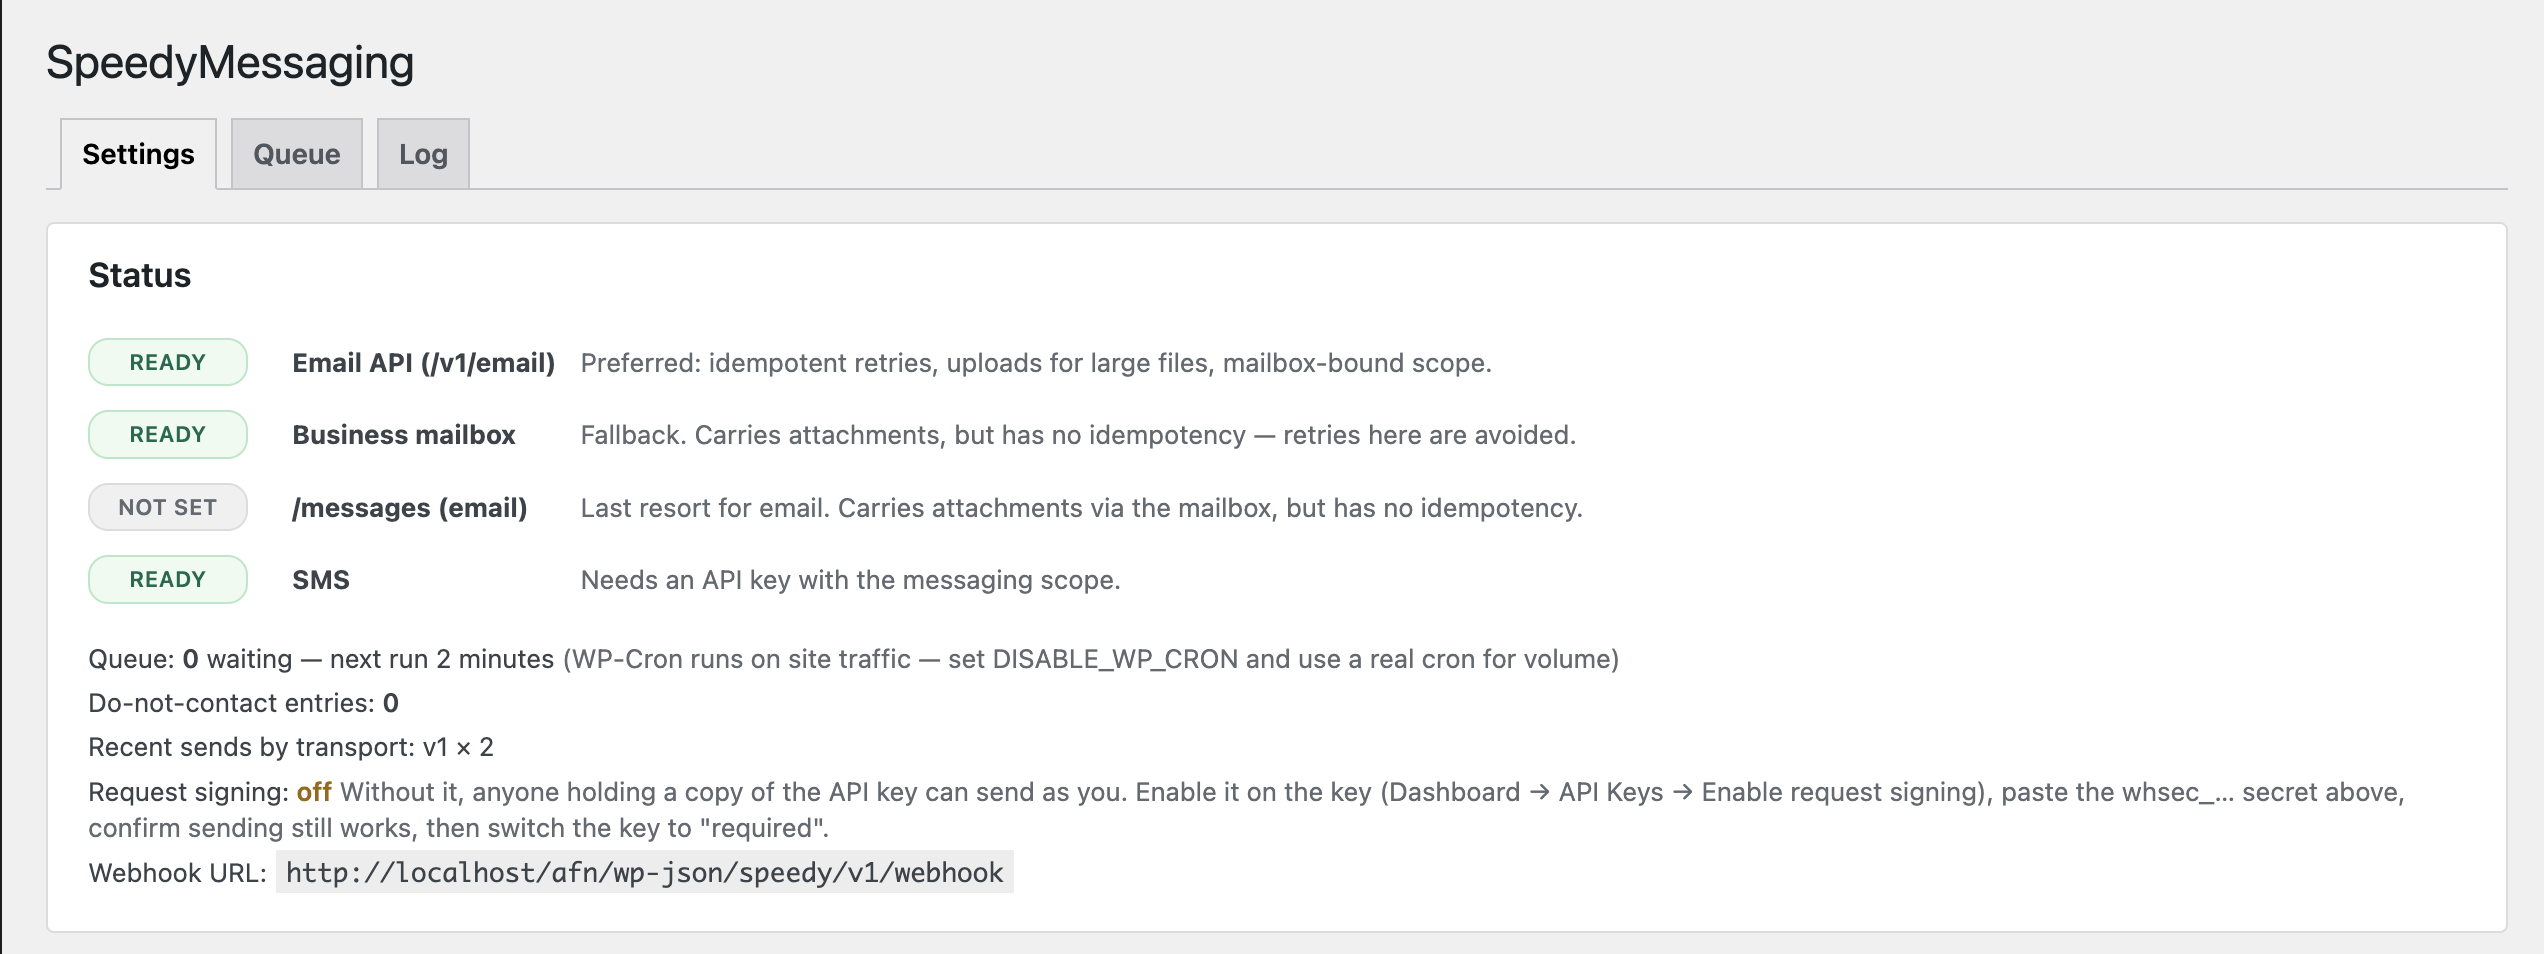Screen dimensions: 2544x954
Task: Click the /messages (email) label
Action: point(409,508)
